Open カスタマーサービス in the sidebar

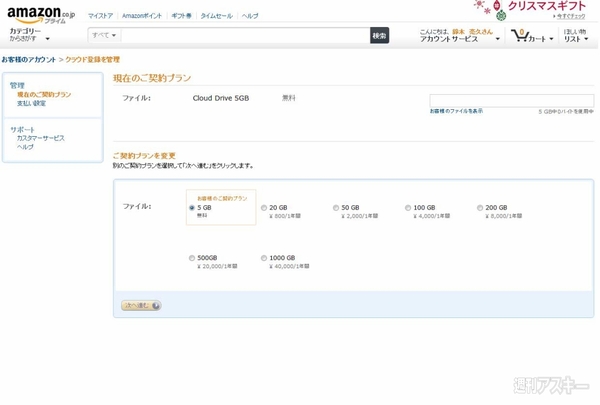pos(41,138)
